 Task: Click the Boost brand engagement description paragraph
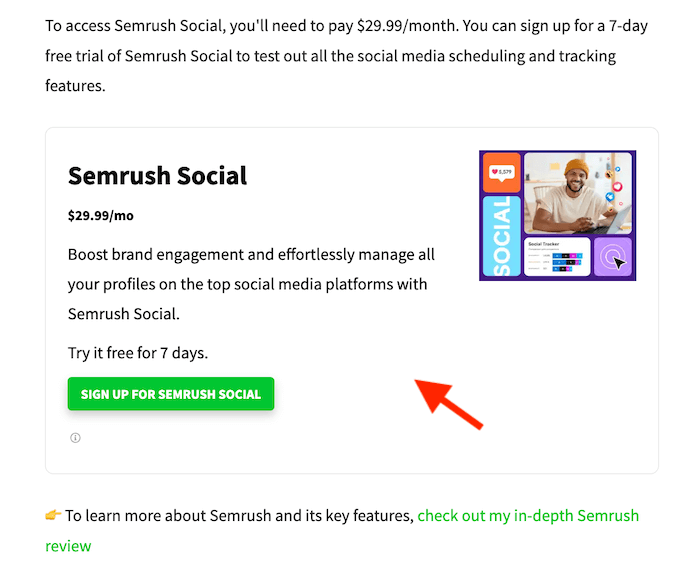click(x=251, y=284)
